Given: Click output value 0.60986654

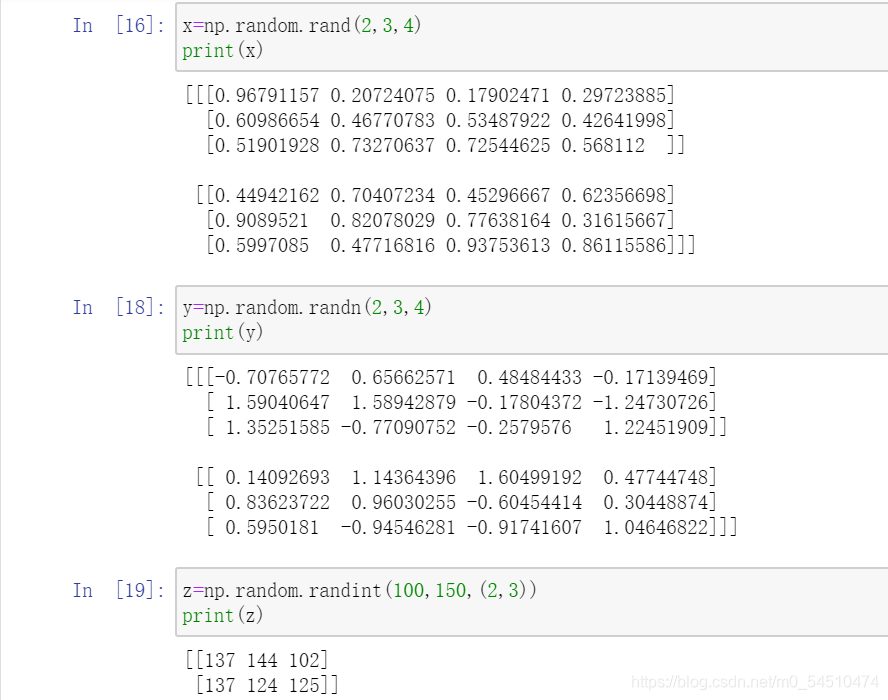Looking at the screenshot, I should 267,120.
